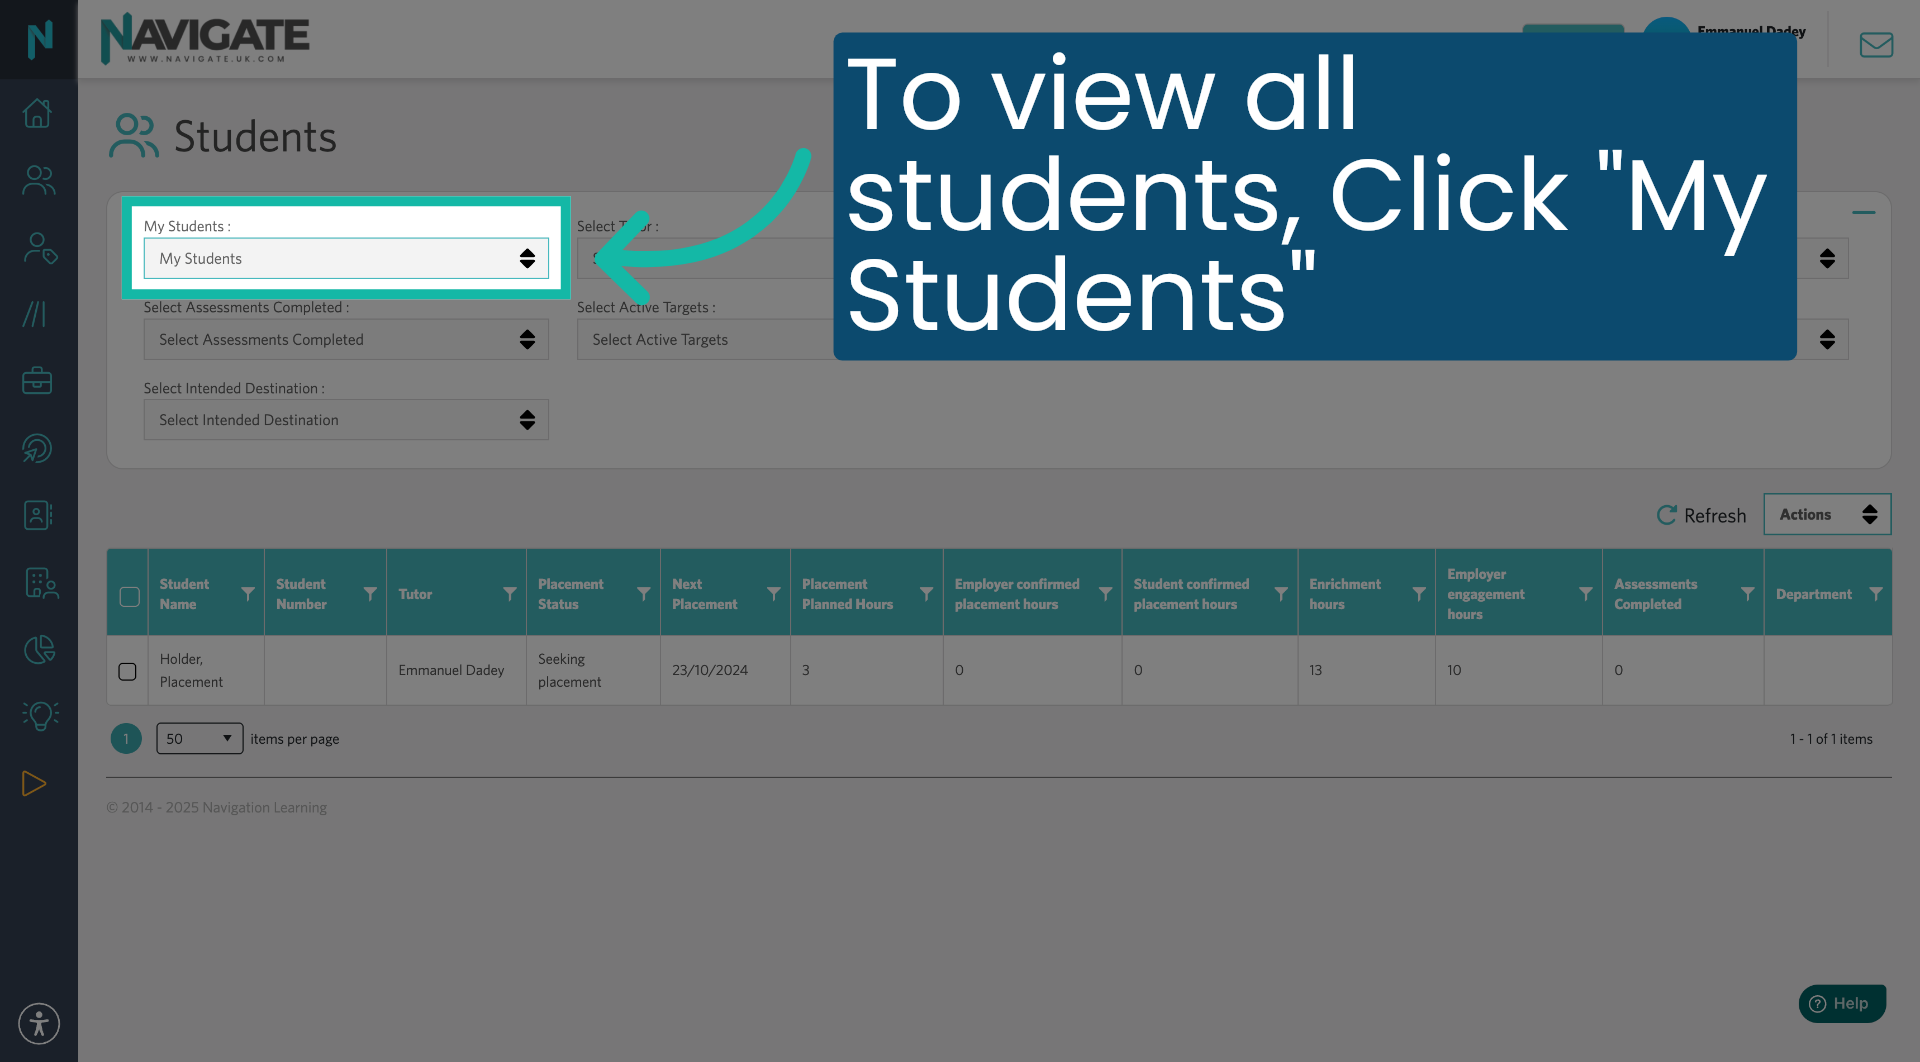This screenshot has width=1920, height=1062.
Task: Open the My Students dropdown
Action: coord(345,258)
